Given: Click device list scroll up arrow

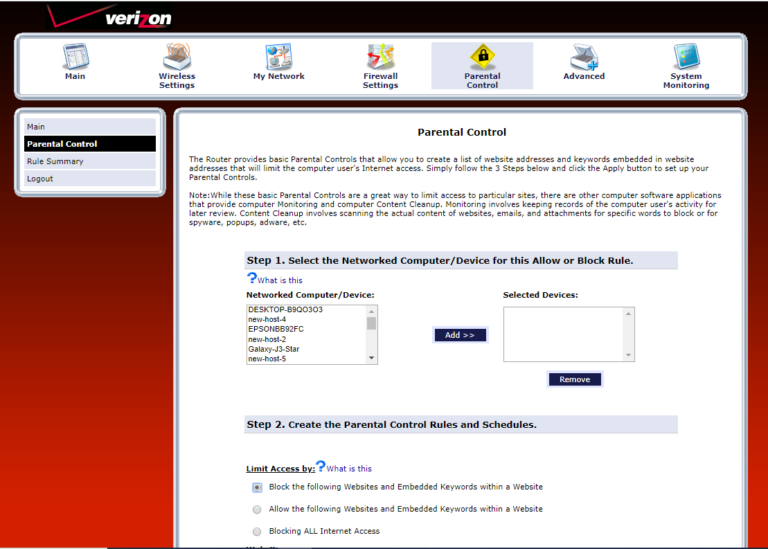Looking at the screenshot, I should 371,311.
